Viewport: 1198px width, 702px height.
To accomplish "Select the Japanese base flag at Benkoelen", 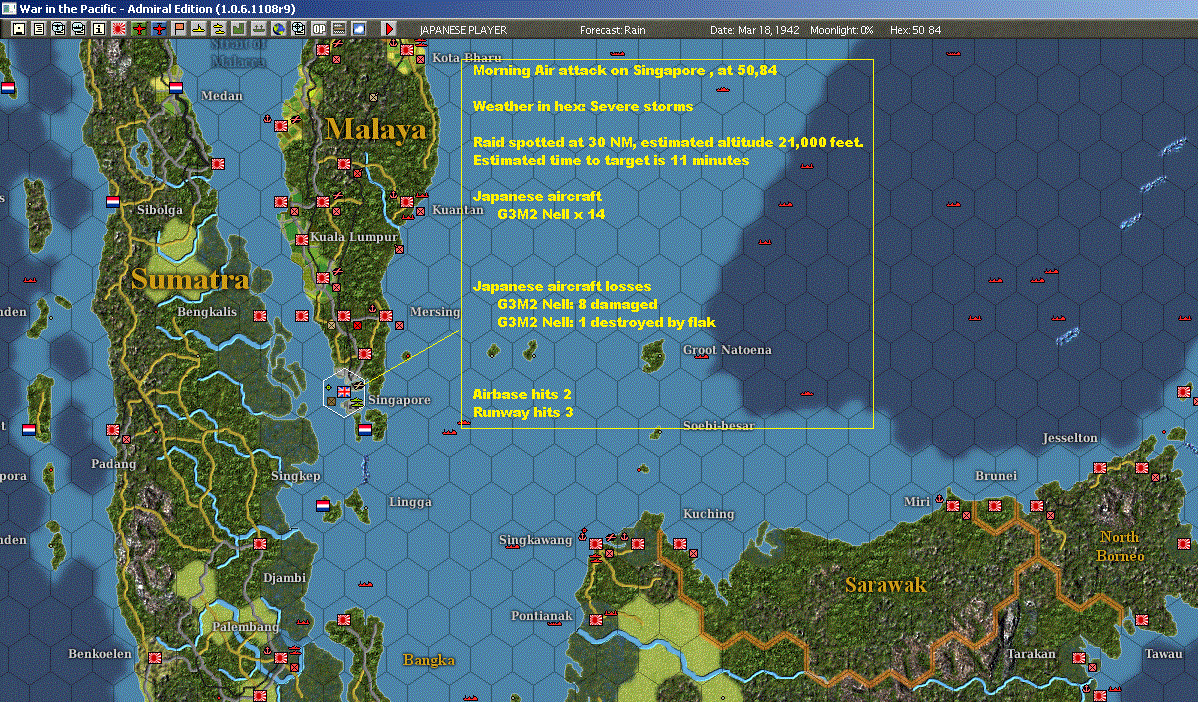I will coord(154,658).
